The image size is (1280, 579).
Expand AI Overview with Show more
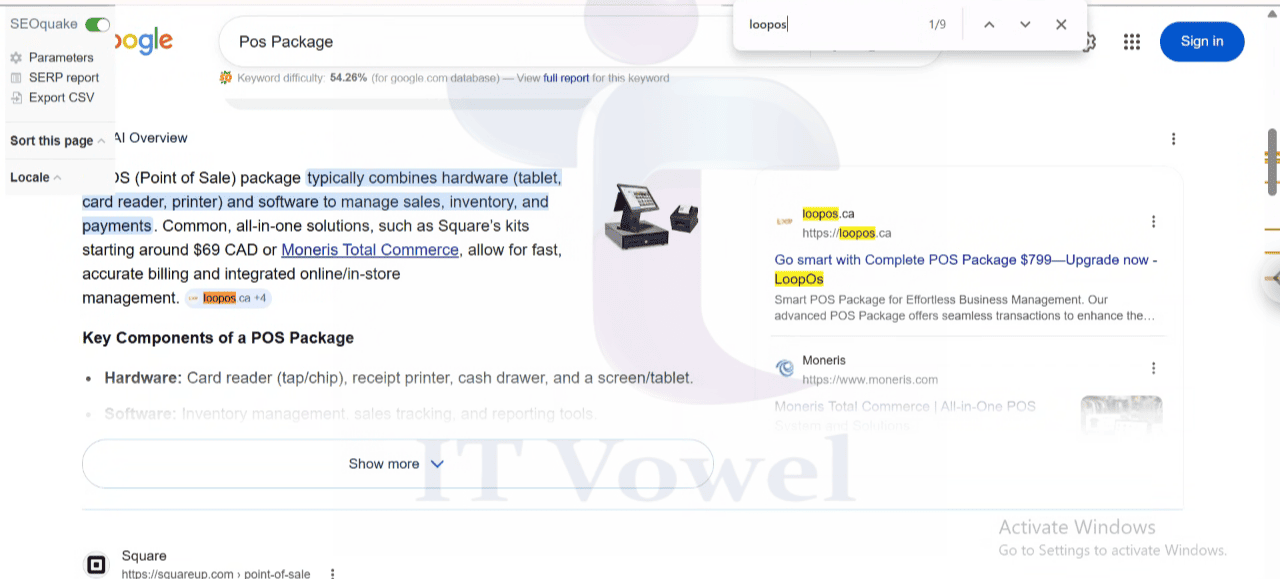pyautogui.click(x=397, y=464)
